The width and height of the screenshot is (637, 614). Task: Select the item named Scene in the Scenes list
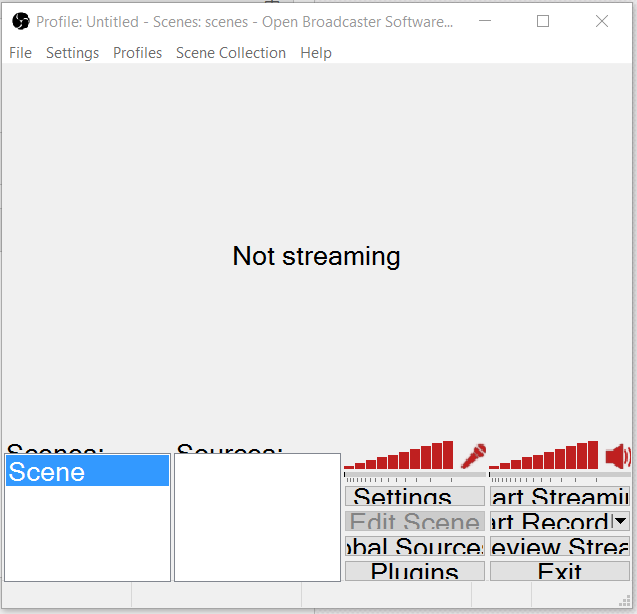pos(87,471)
